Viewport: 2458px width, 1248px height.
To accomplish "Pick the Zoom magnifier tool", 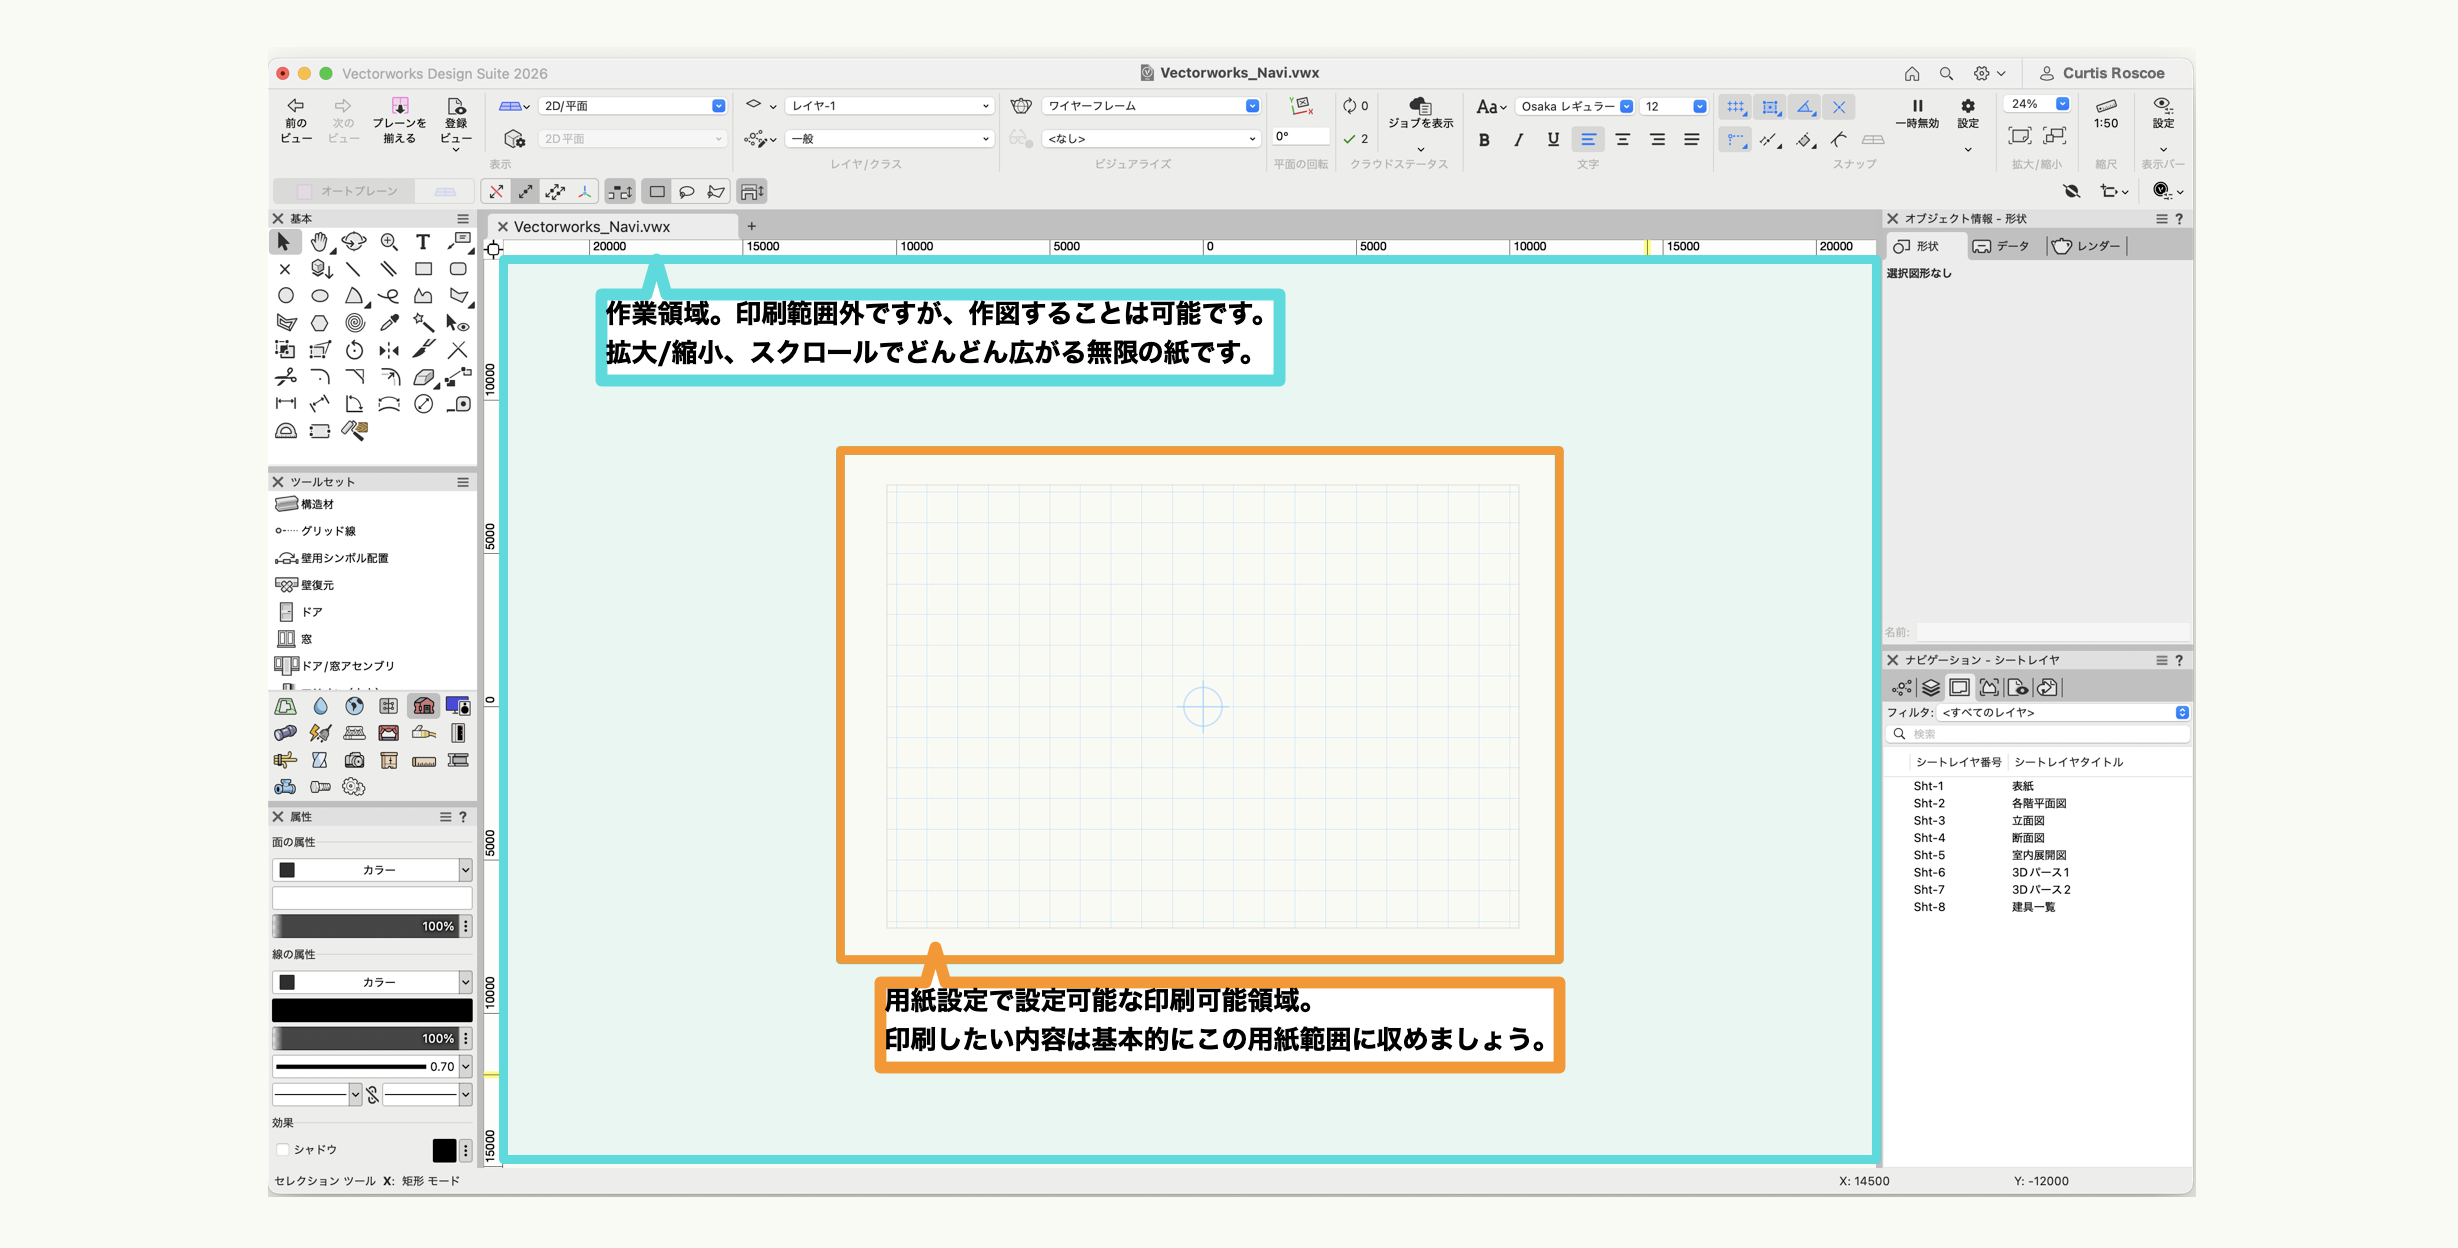I will pos(389,242).
